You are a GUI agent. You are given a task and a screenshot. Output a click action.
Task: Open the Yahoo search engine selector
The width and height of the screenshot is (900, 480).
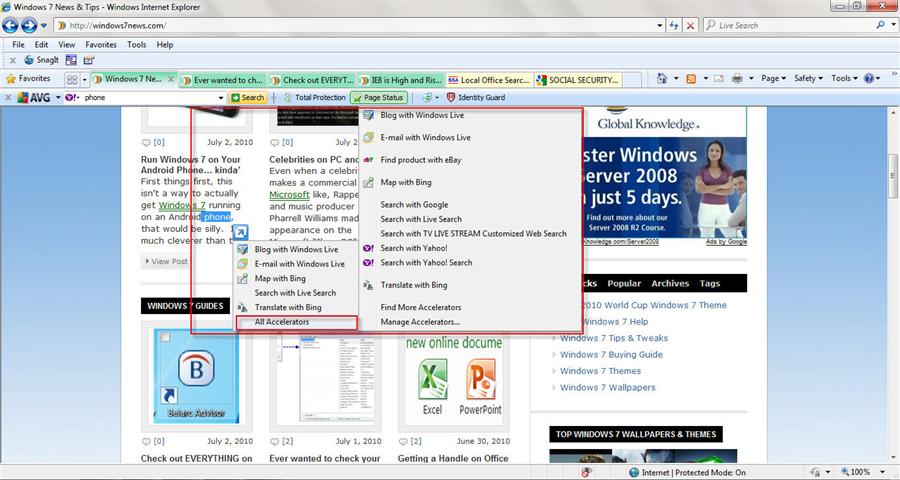click(x=72, y=98)
